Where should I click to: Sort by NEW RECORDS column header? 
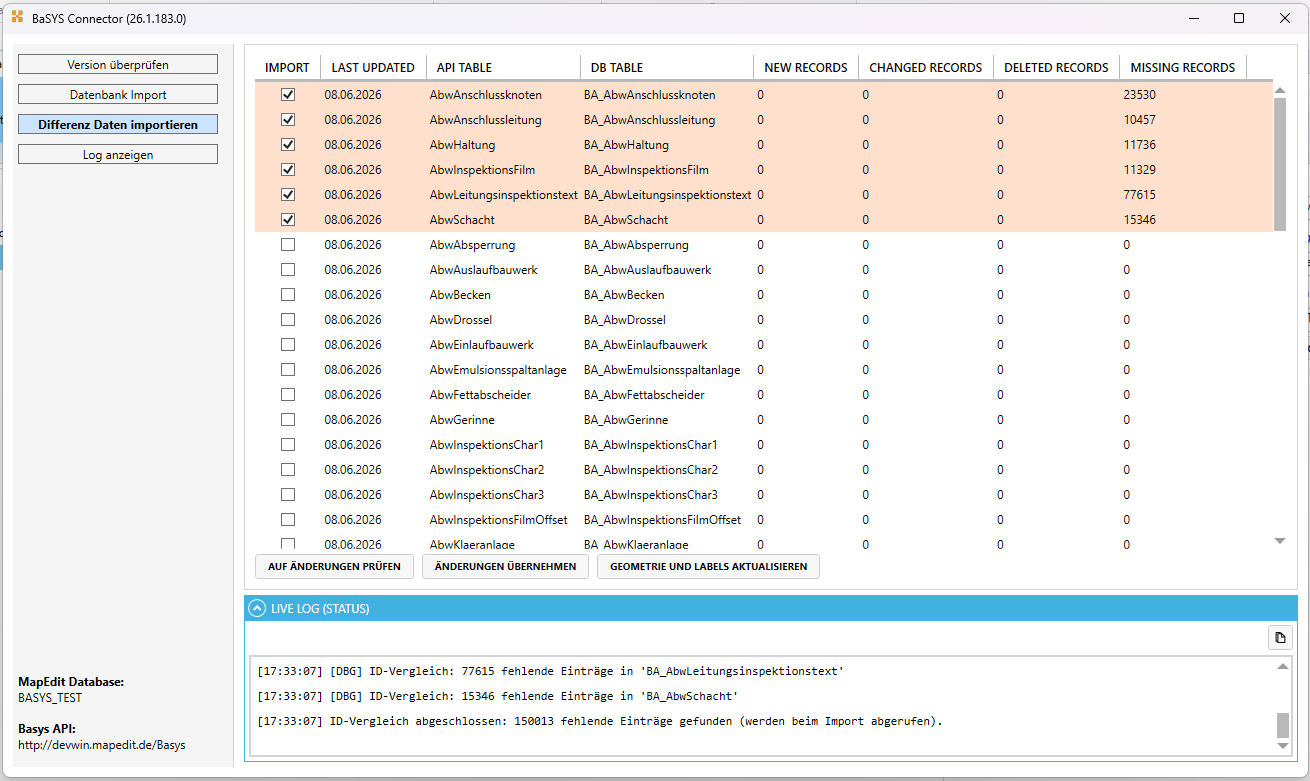coord(806,67)
